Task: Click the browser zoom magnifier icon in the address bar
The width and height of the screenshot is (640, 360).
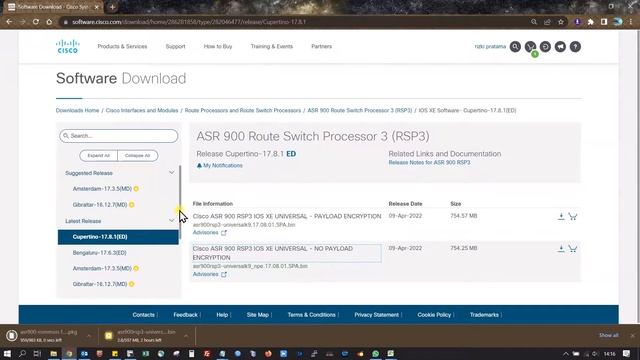Action: point(534,22)
